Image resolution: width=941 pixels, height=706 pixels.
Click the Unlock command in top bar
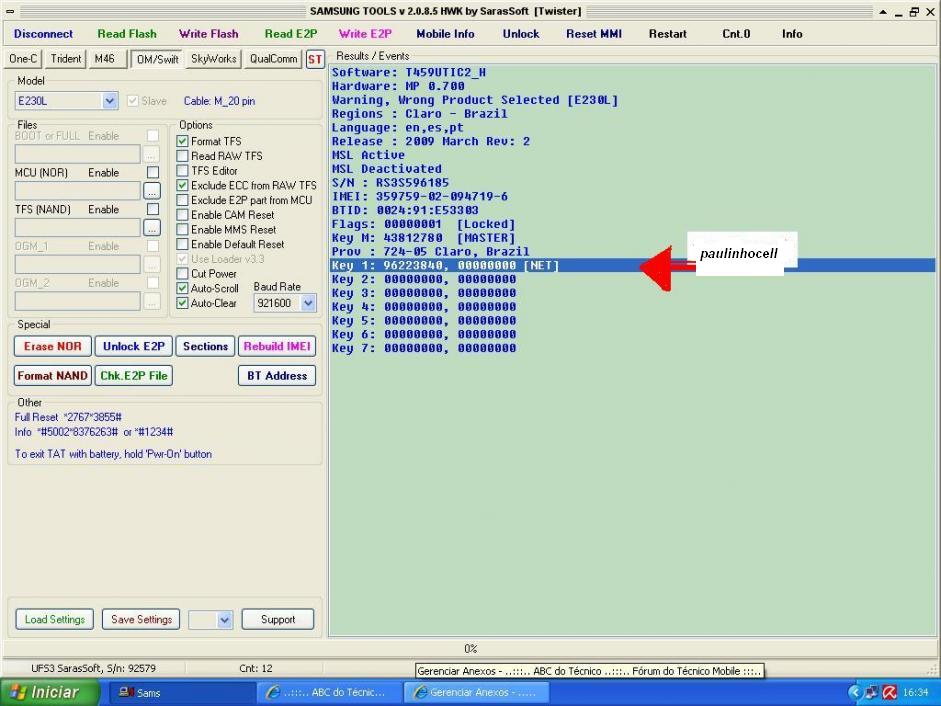[521, 34]
